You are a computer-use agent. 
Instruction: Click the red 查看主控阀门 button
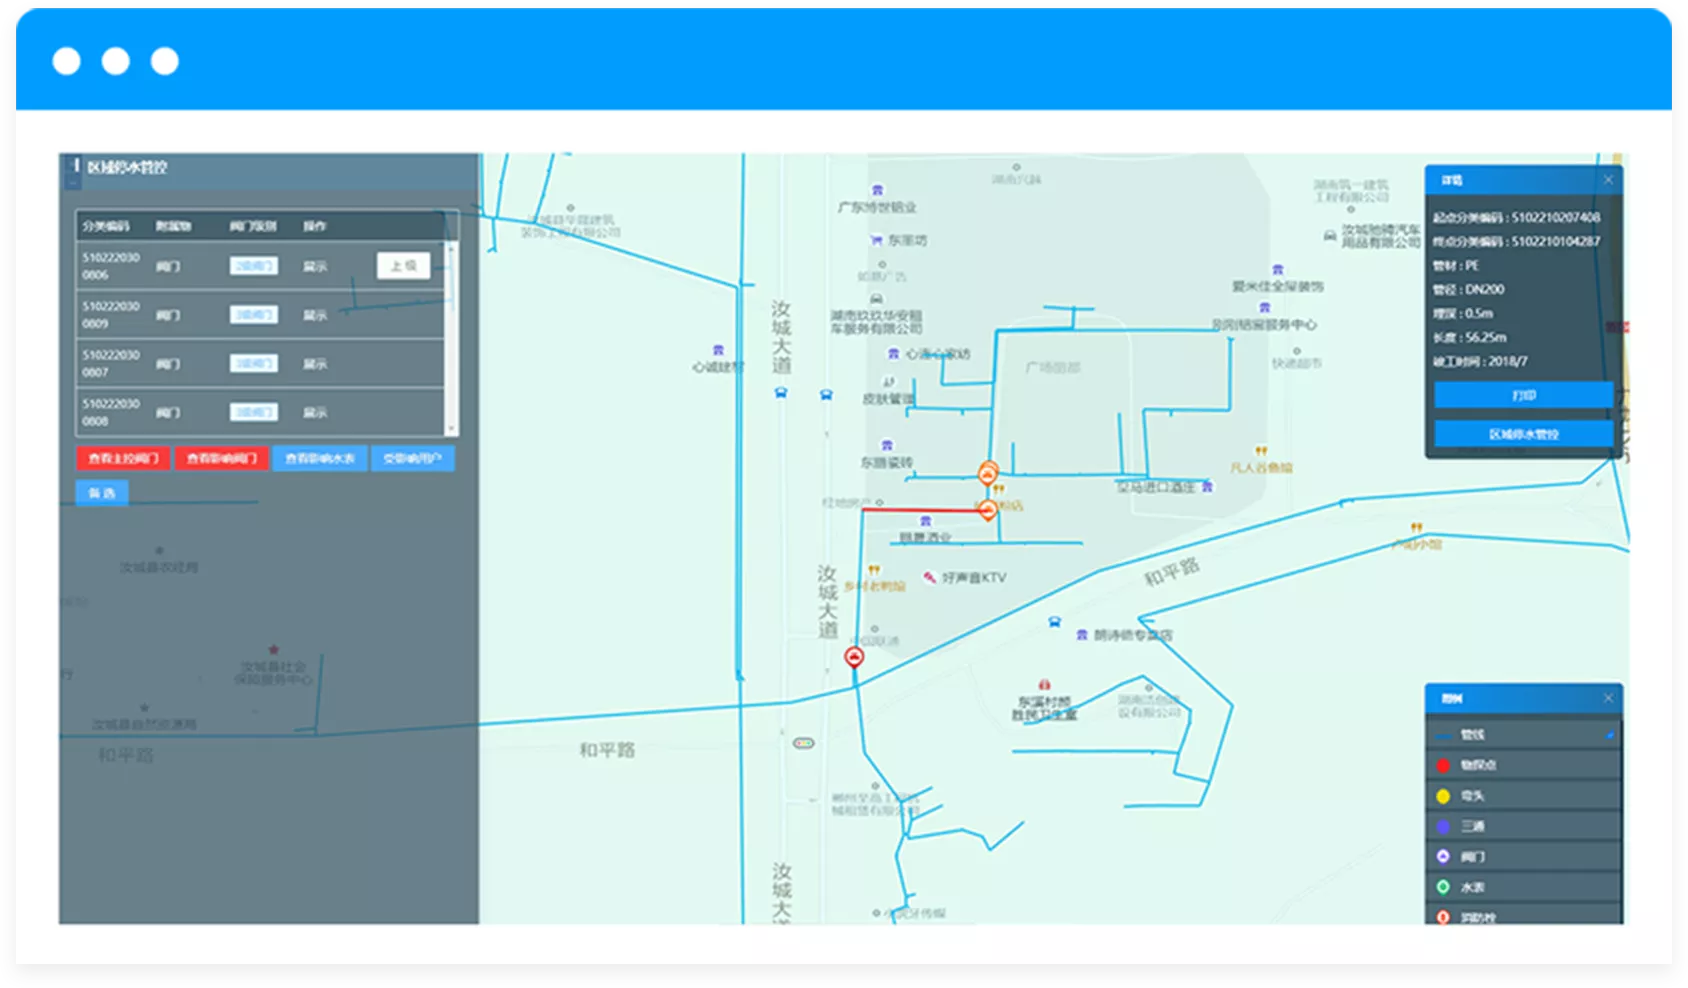[x=123, y=459]
